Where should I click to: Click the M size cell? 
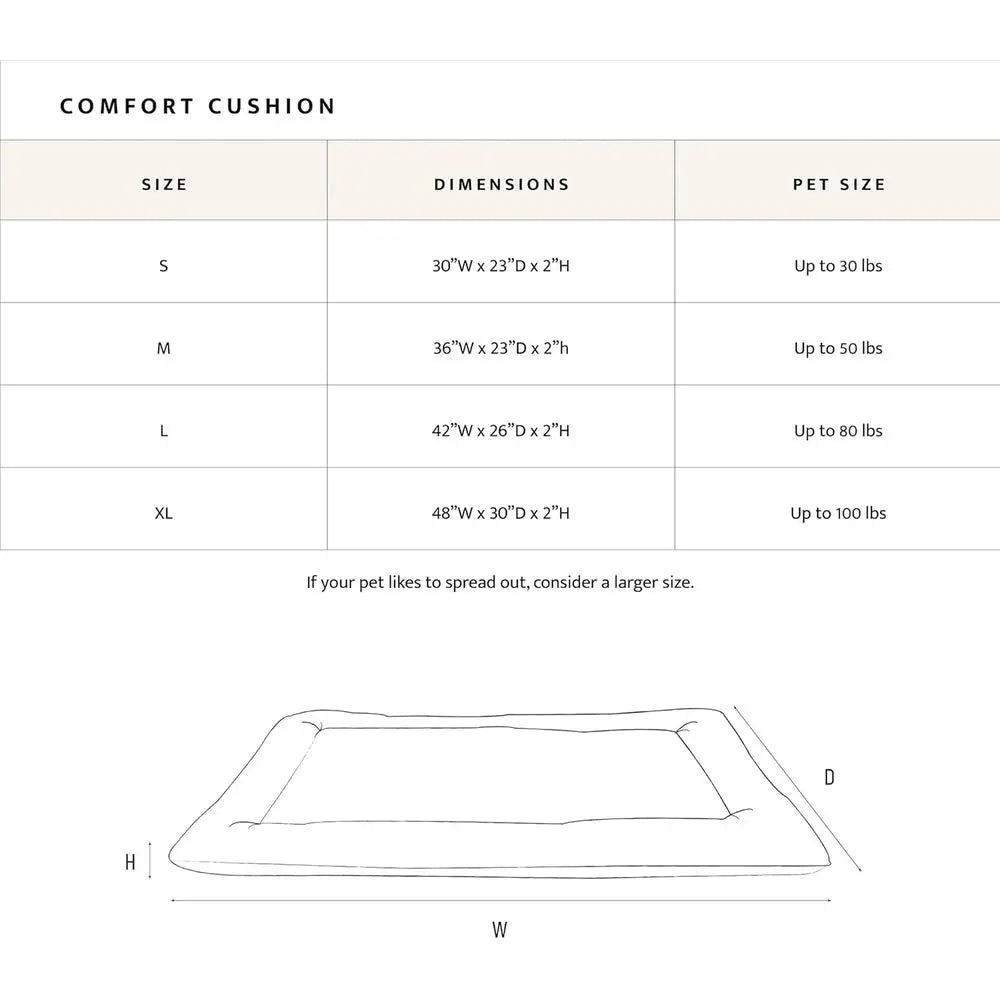tap(164, 348)
